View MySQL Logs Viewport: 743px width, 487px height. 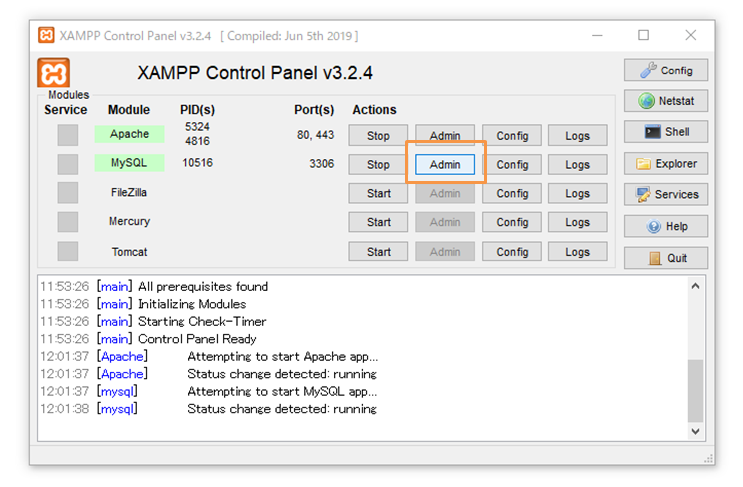pyautogui.click(x=578, y=164)
